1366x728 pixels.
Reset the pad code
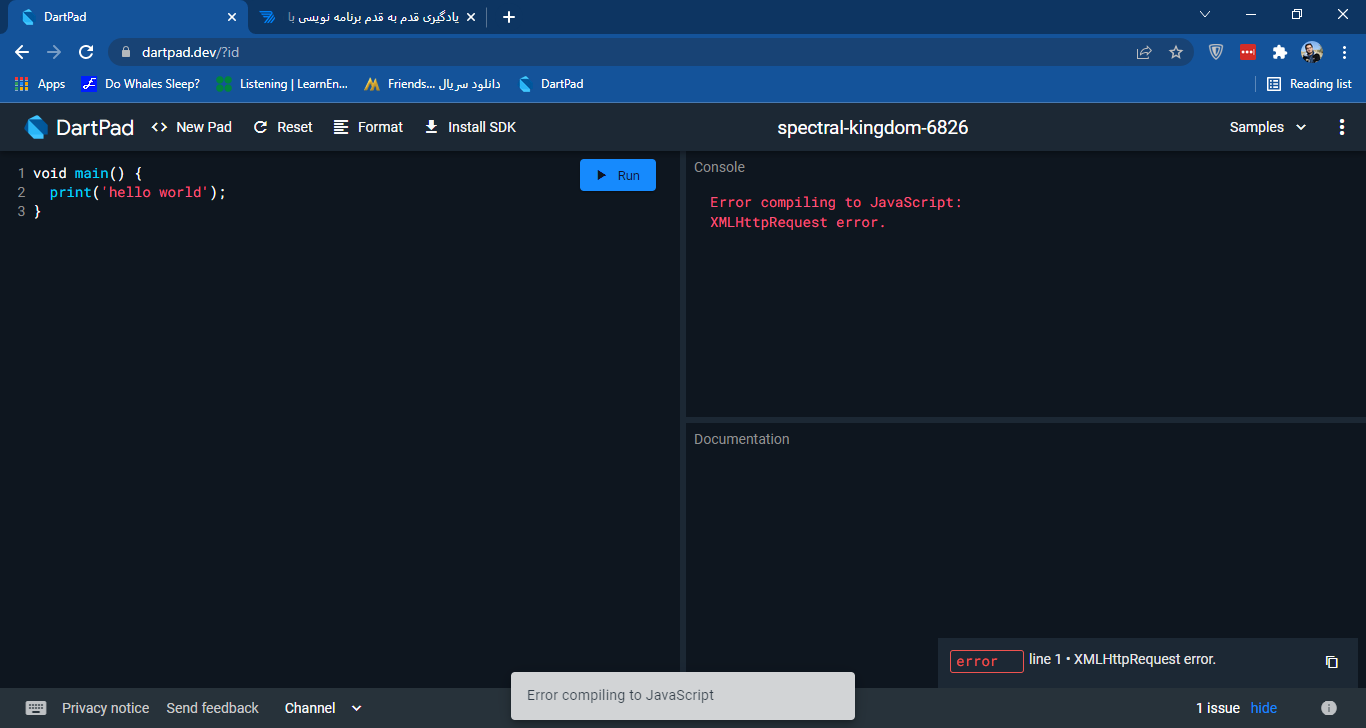tap(283, 127)
